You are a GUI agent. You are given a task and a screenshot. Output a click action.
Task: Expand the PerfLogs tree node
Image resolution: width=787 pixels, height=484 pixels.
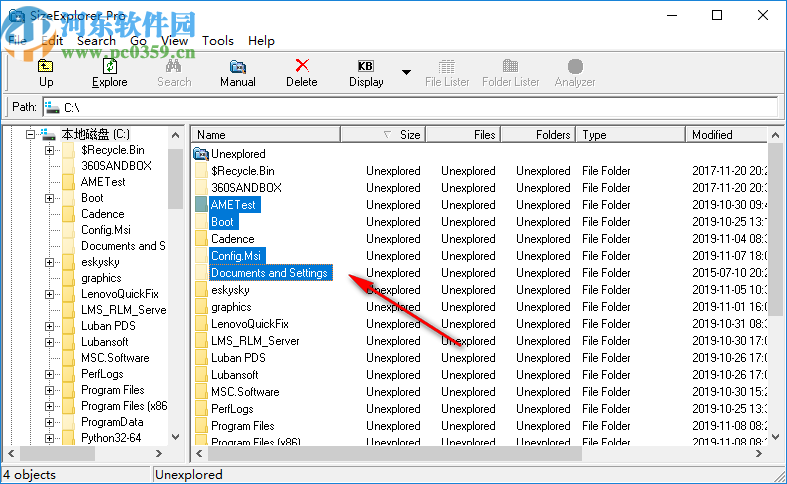click(49, 375)
